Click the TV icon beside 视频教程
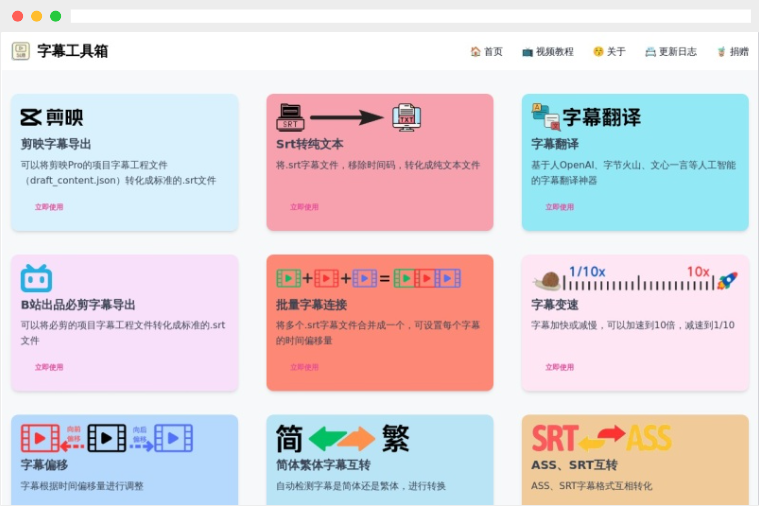Viewport: 759px width, 506px height. pyautogui.click(x=527, y=52)
